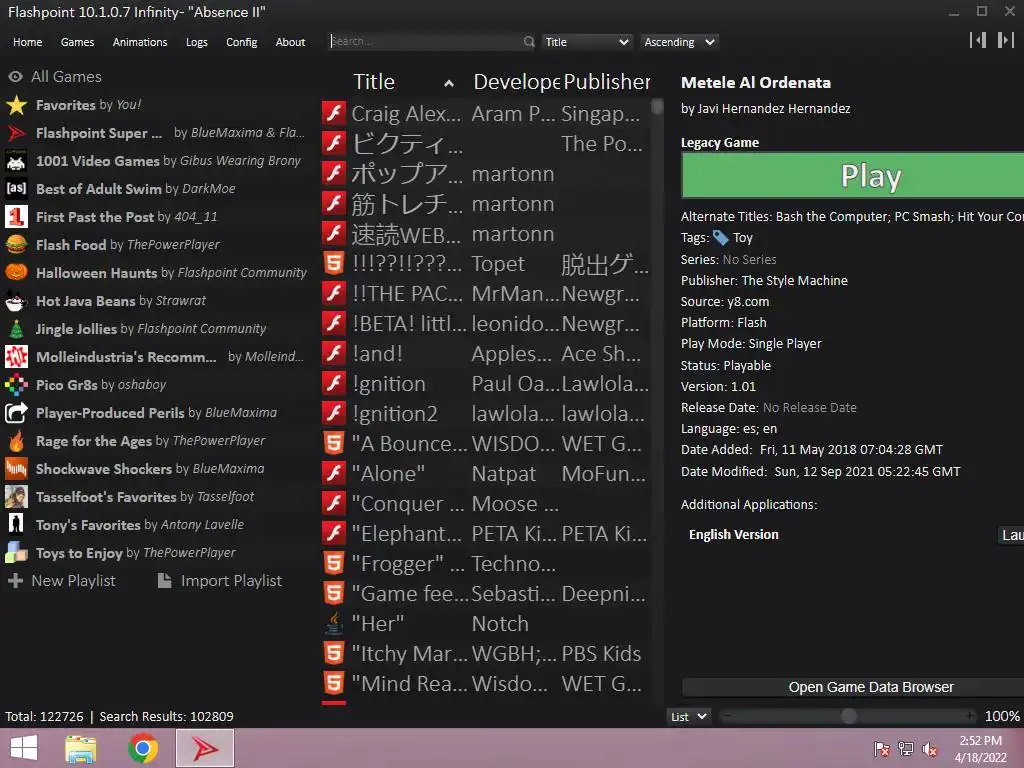Click the Best of Adult Swim [as] icon
This screenshot has height=768, width=1024.
tap(16, 189)
